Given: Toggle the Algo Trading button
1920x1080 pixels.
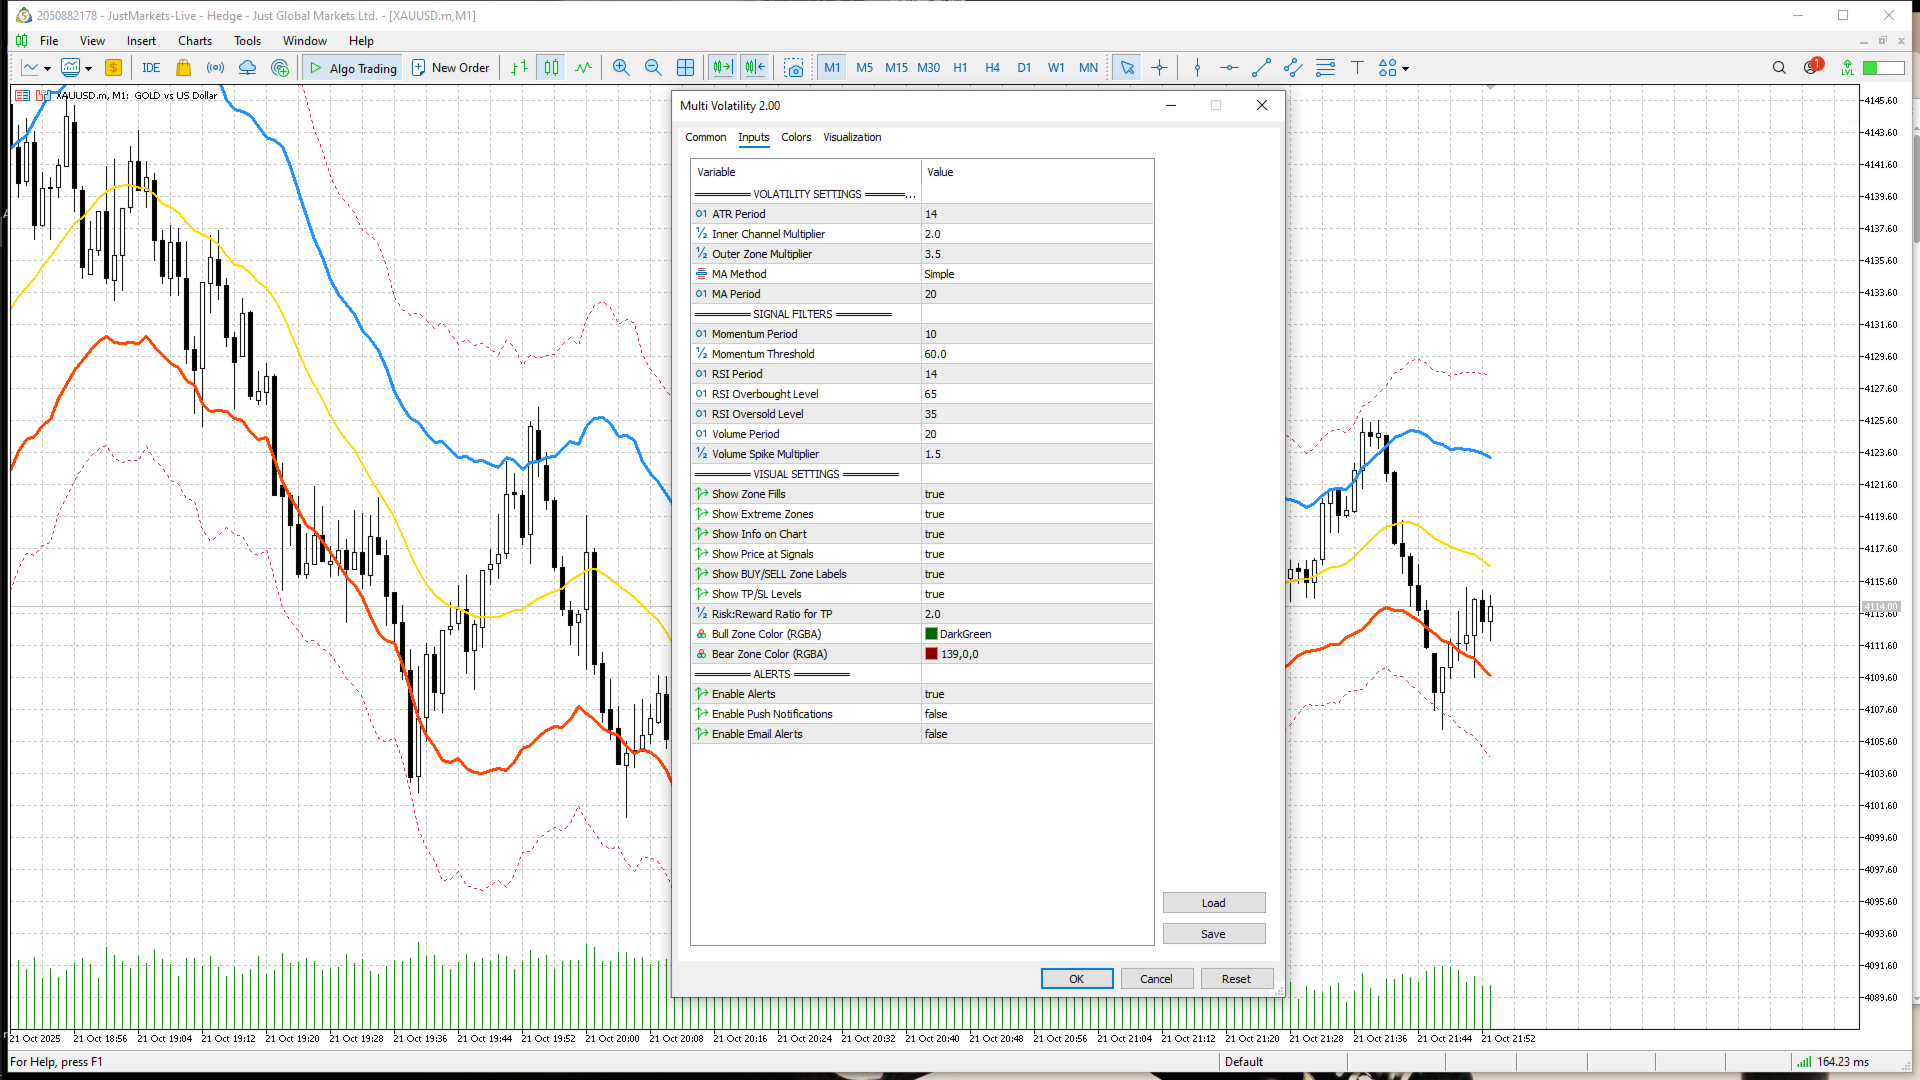Looking at the screenshot, I should [353, 68].
